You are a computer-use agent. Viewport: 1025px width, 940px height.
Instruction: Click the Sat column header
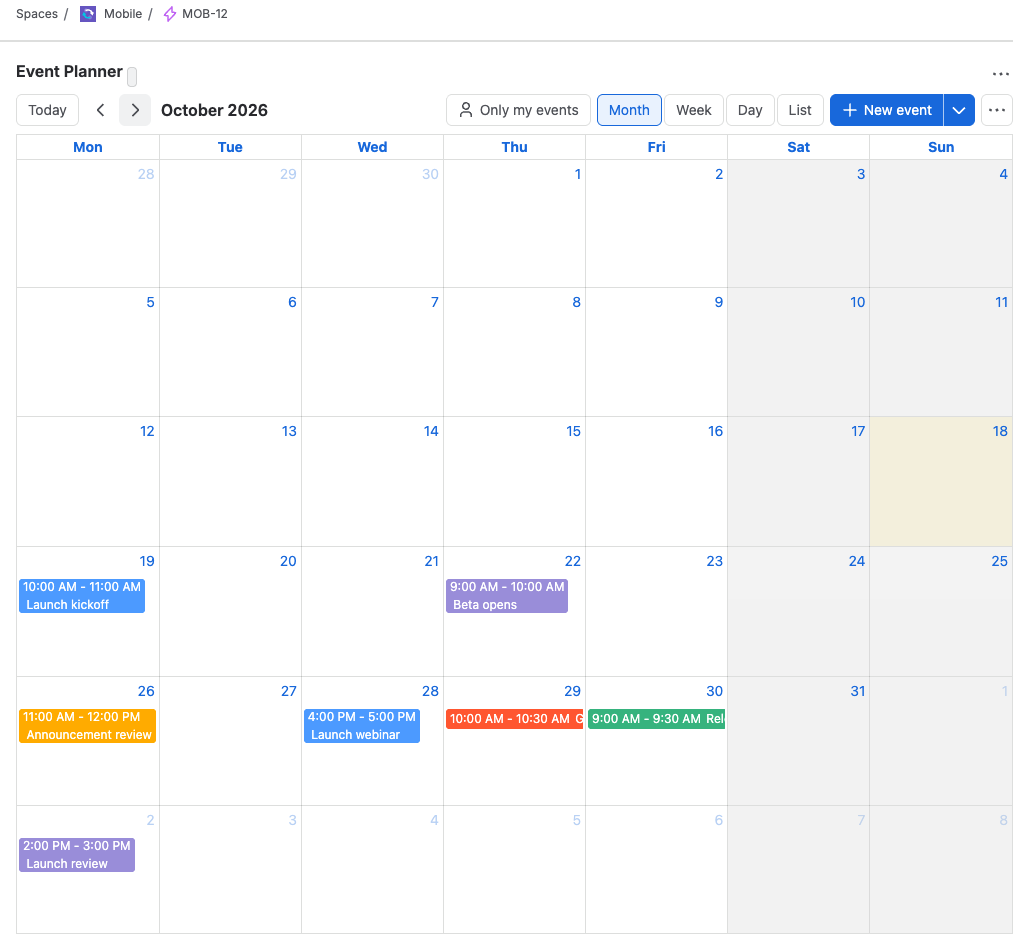click(798, 147)
